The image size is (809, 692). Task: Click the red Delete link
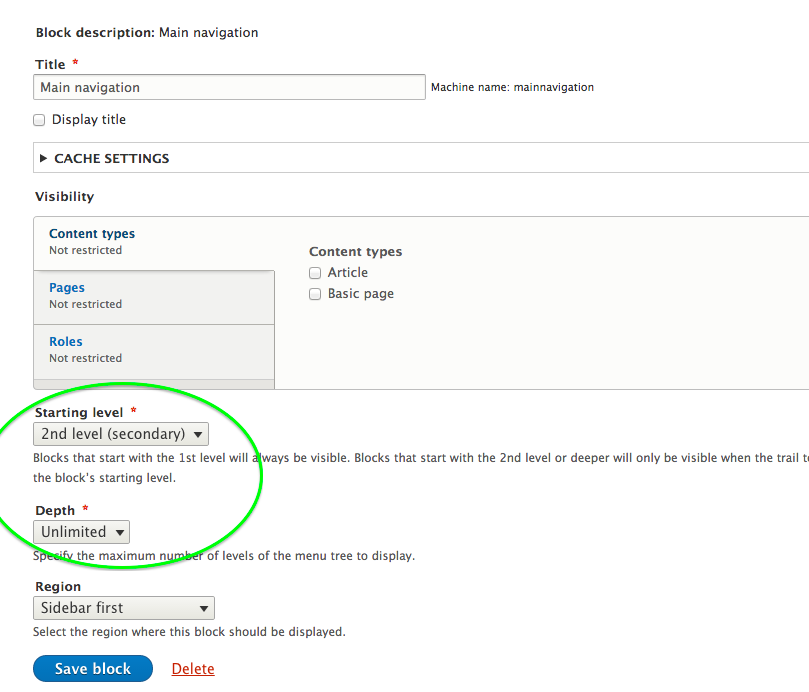coord(193,669)
